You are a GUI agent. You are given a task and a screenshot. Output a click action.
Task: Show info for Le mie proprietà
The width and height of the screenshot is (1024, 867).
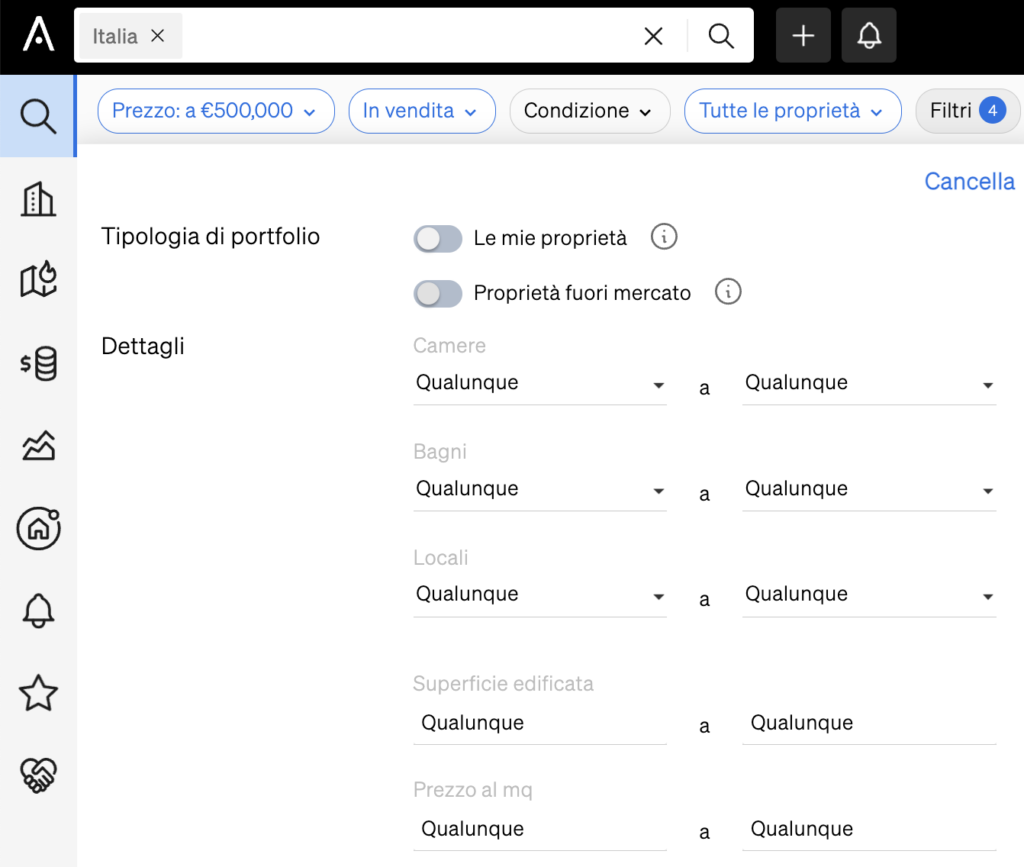point(664,237)
